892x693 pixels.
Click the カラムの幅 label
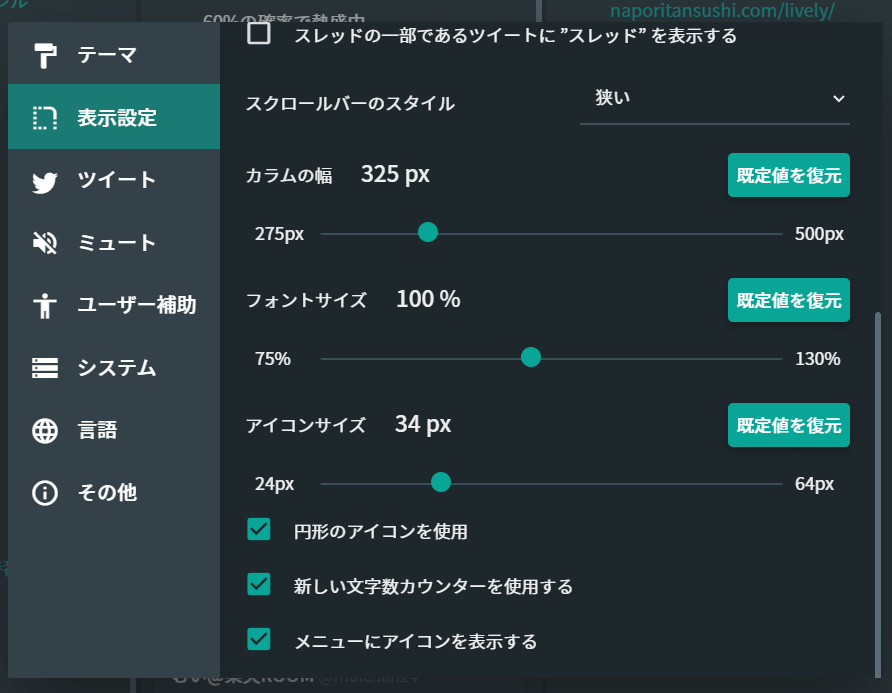(x=289, y=175)
